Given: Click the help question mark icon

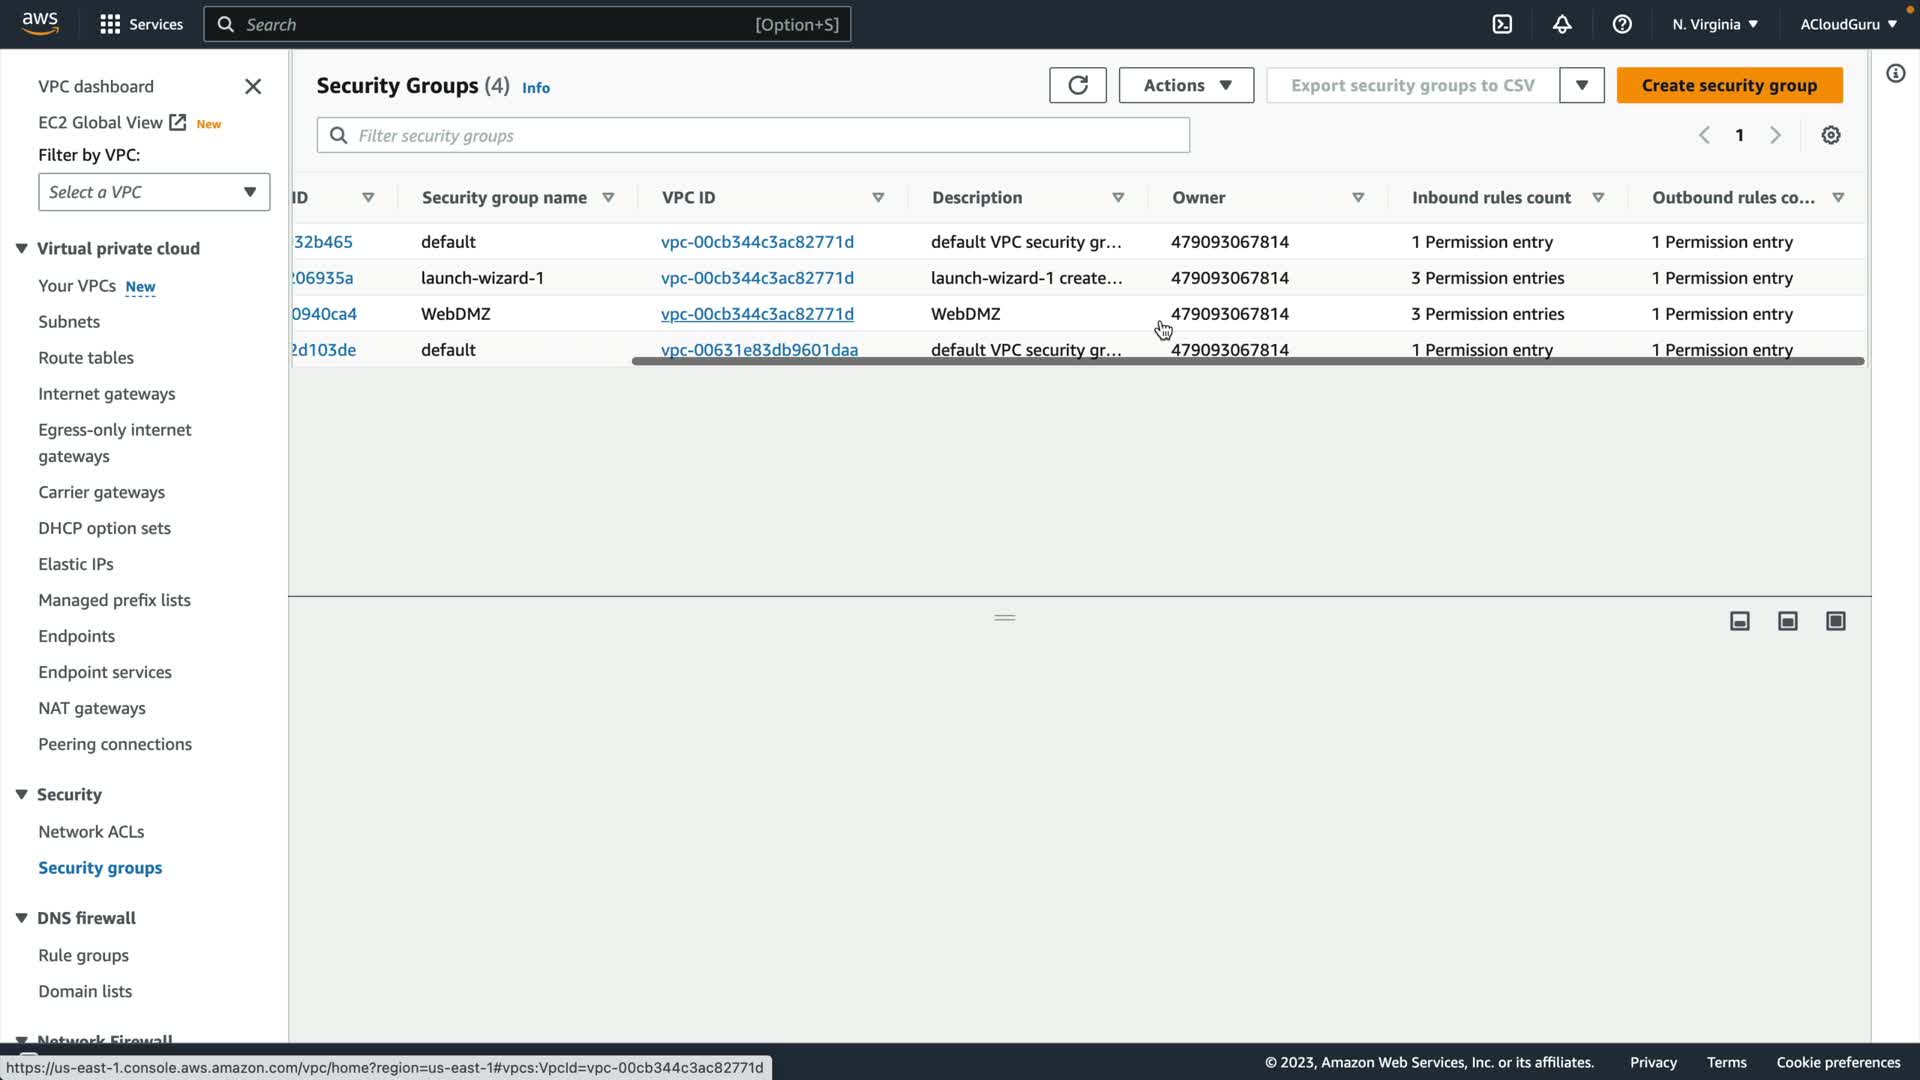Looking at the screenshot, I should [x=1622, y=24].
